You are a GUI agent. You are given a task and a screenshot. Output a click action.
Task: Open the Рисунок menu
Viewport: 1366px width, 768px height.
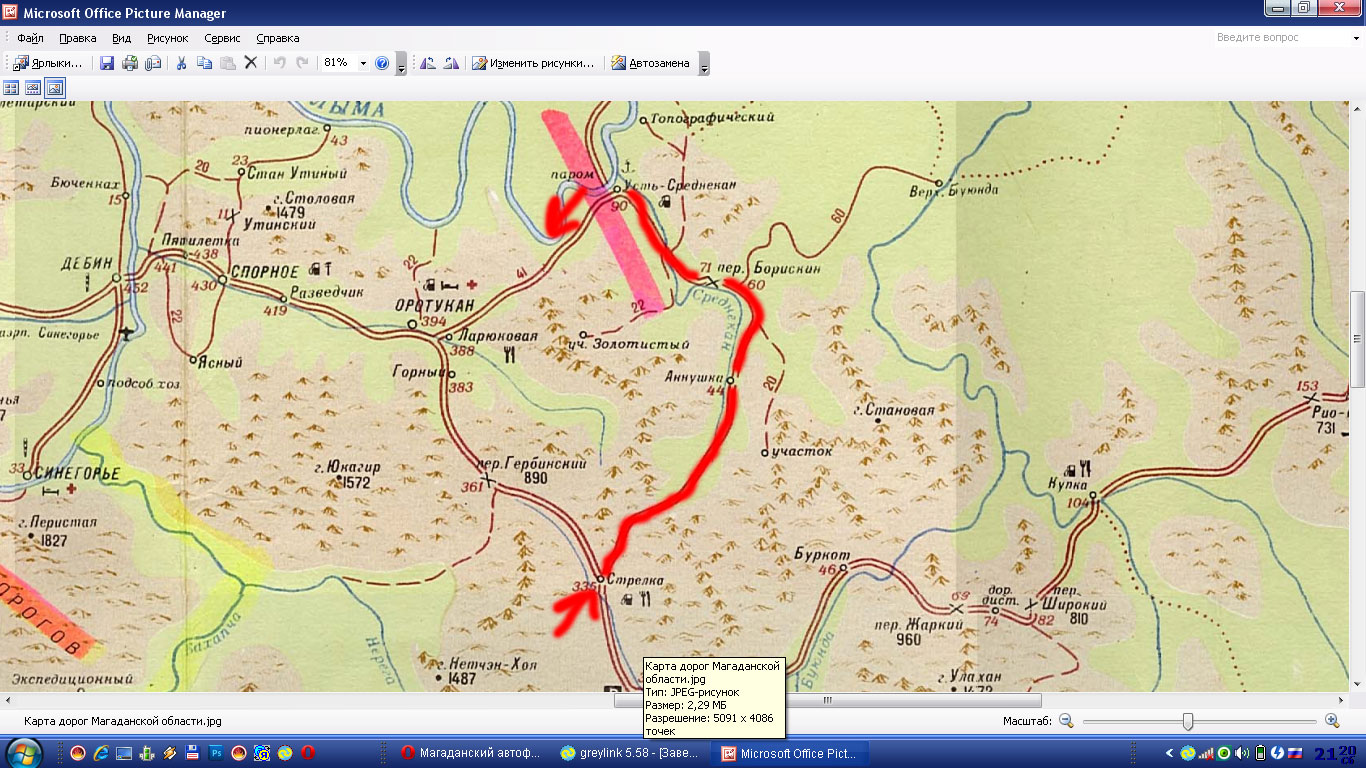coord(167,38)
